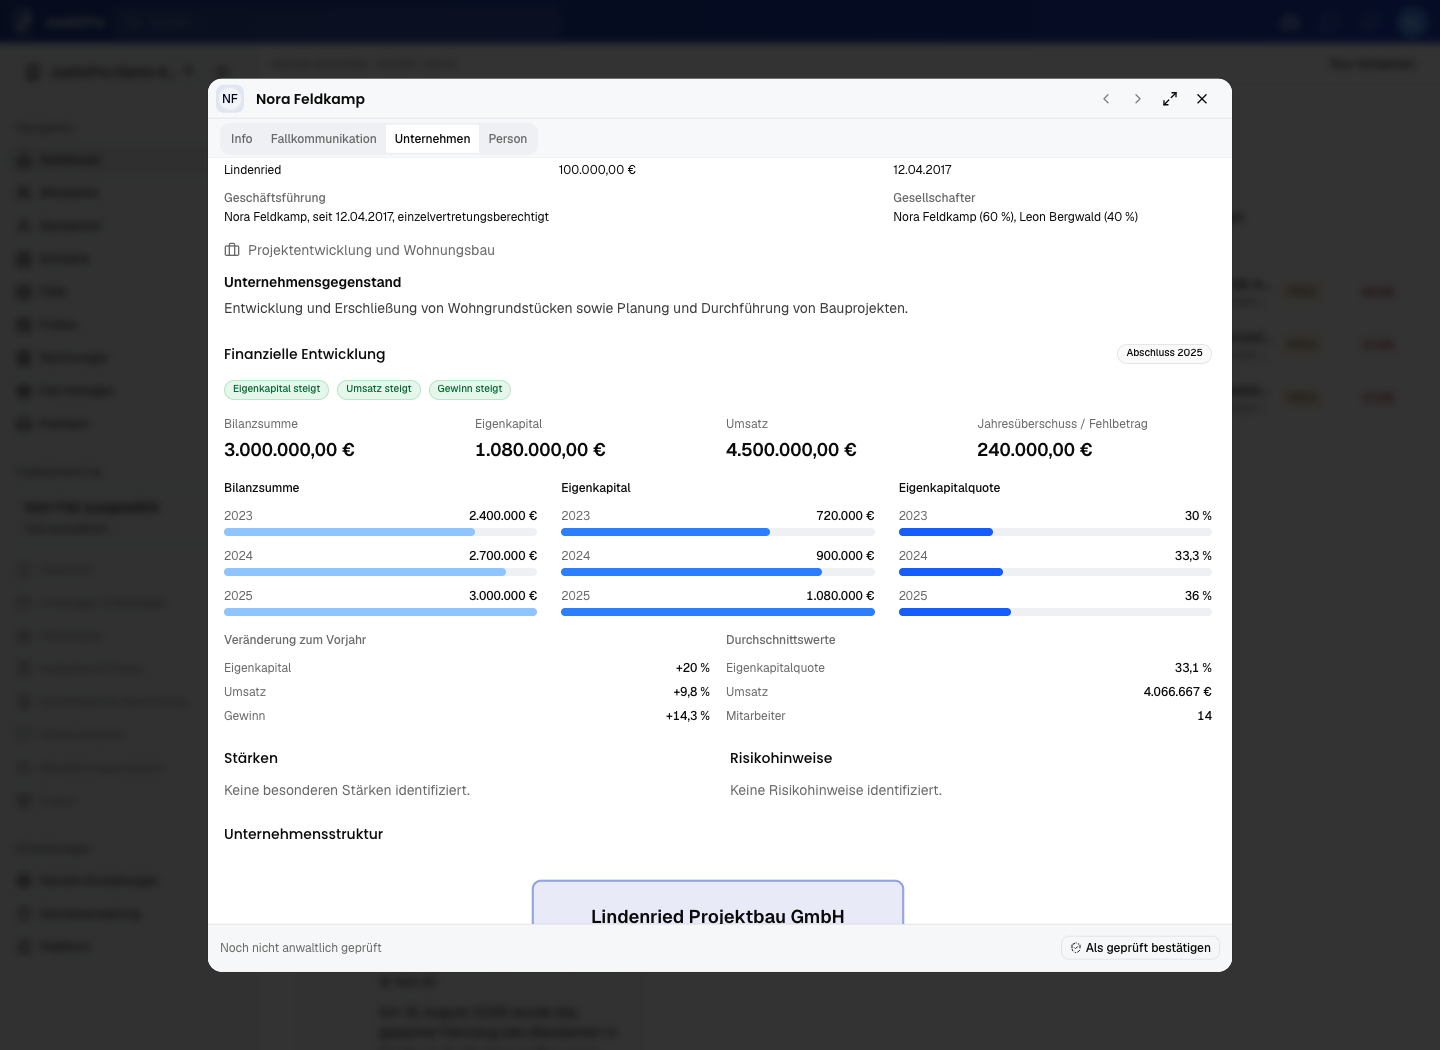Click the Abschluss 2025 badge
This screenshot has height=1050, width=1440.
1164,353
